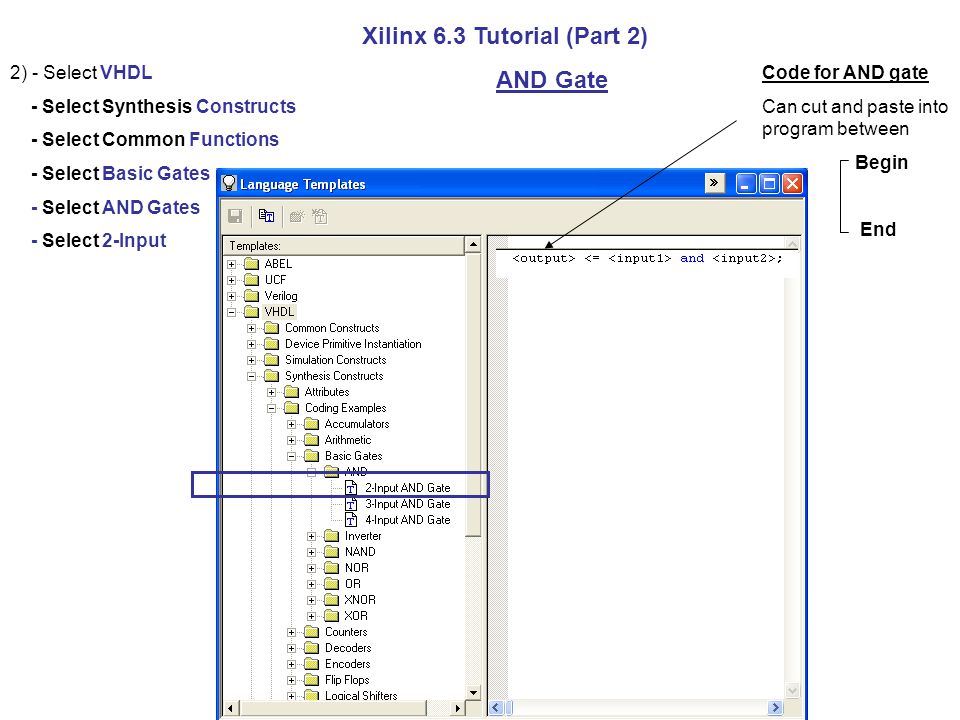Click the 2-Input AND Gate template icon
960x720 pixels.
click(x=351, y=488)
